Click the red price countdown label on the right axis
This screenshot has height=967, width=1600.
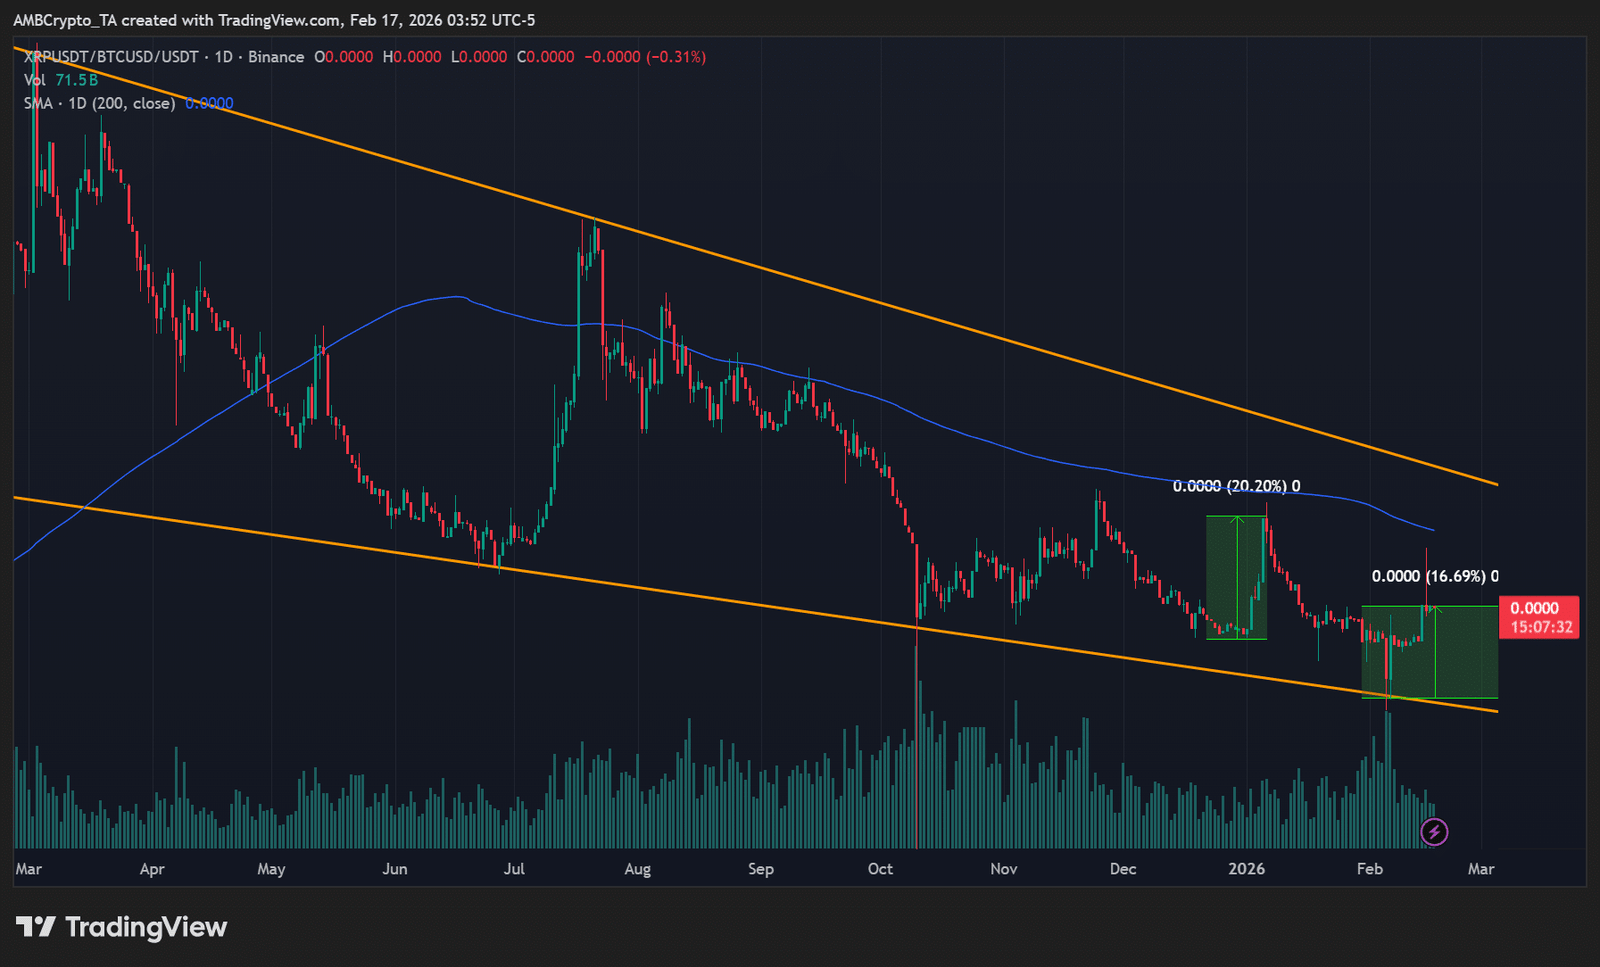[x=1542, y=615]
